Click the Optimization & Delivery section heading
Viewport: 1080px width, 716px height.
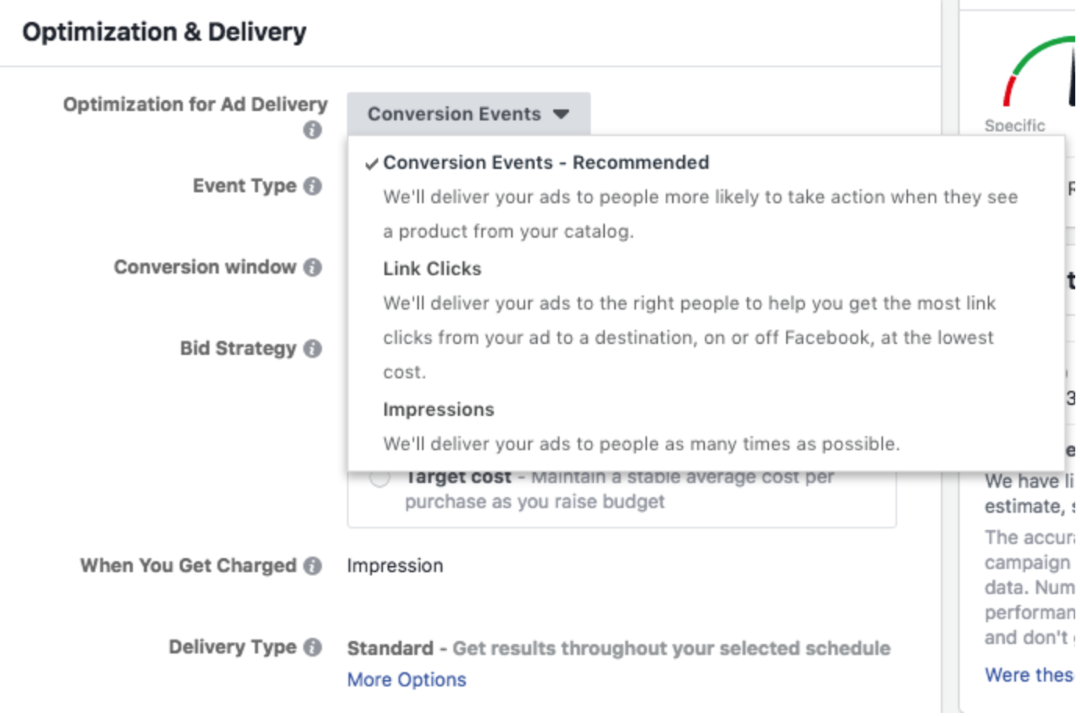click(164, 32)
